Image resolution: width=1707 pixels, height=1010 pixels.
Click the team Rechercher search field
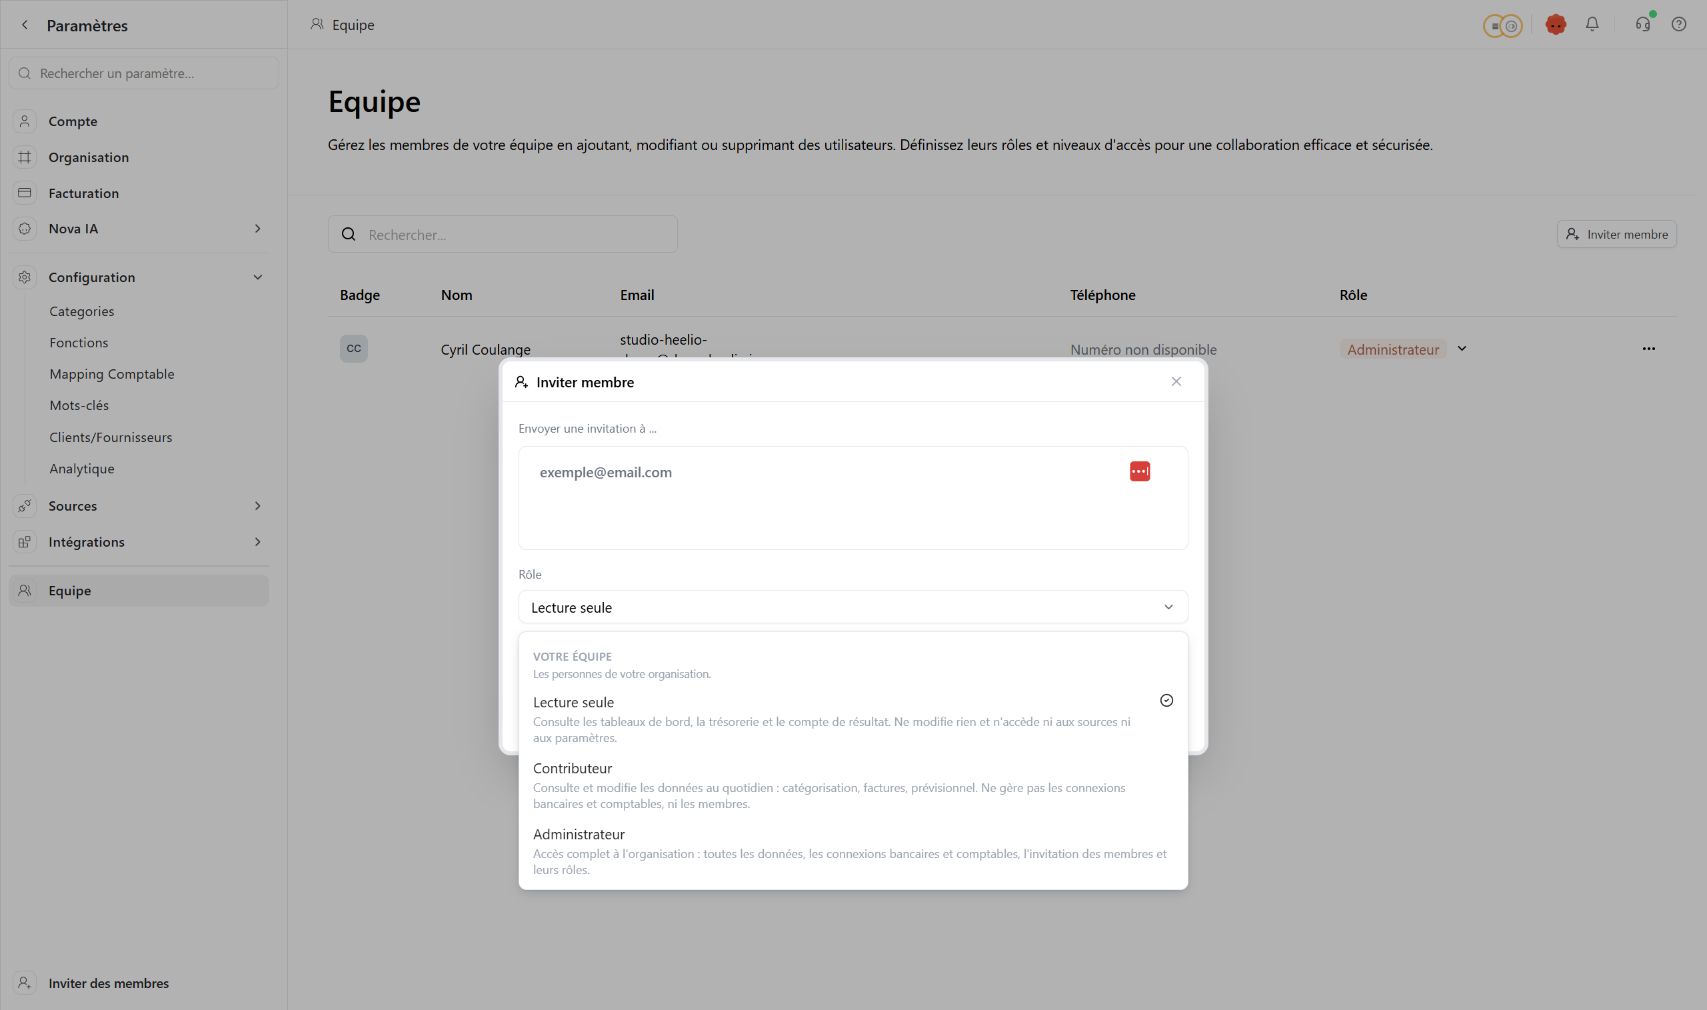pos(503,234)
